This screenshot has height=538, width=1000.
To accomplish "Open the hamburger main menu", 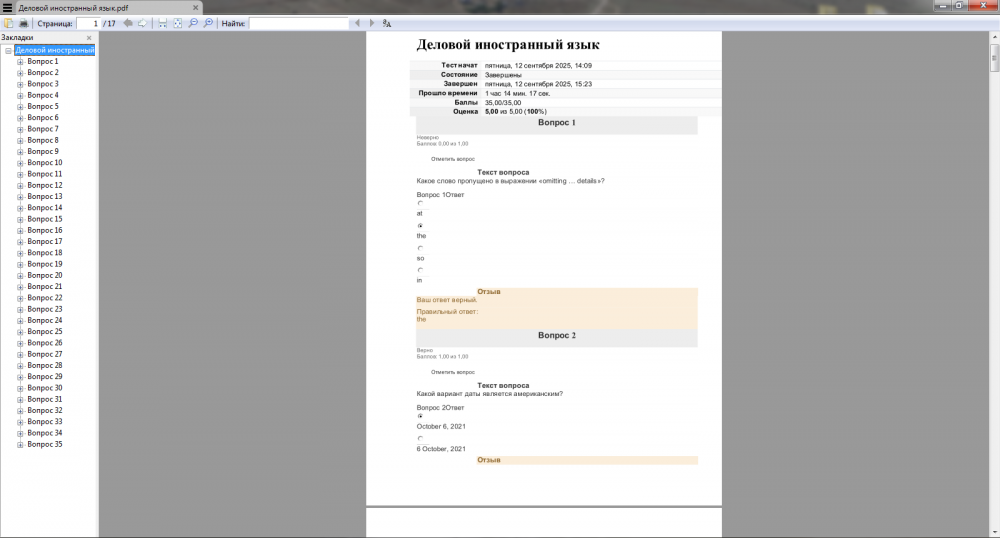I will pos(8,8).
